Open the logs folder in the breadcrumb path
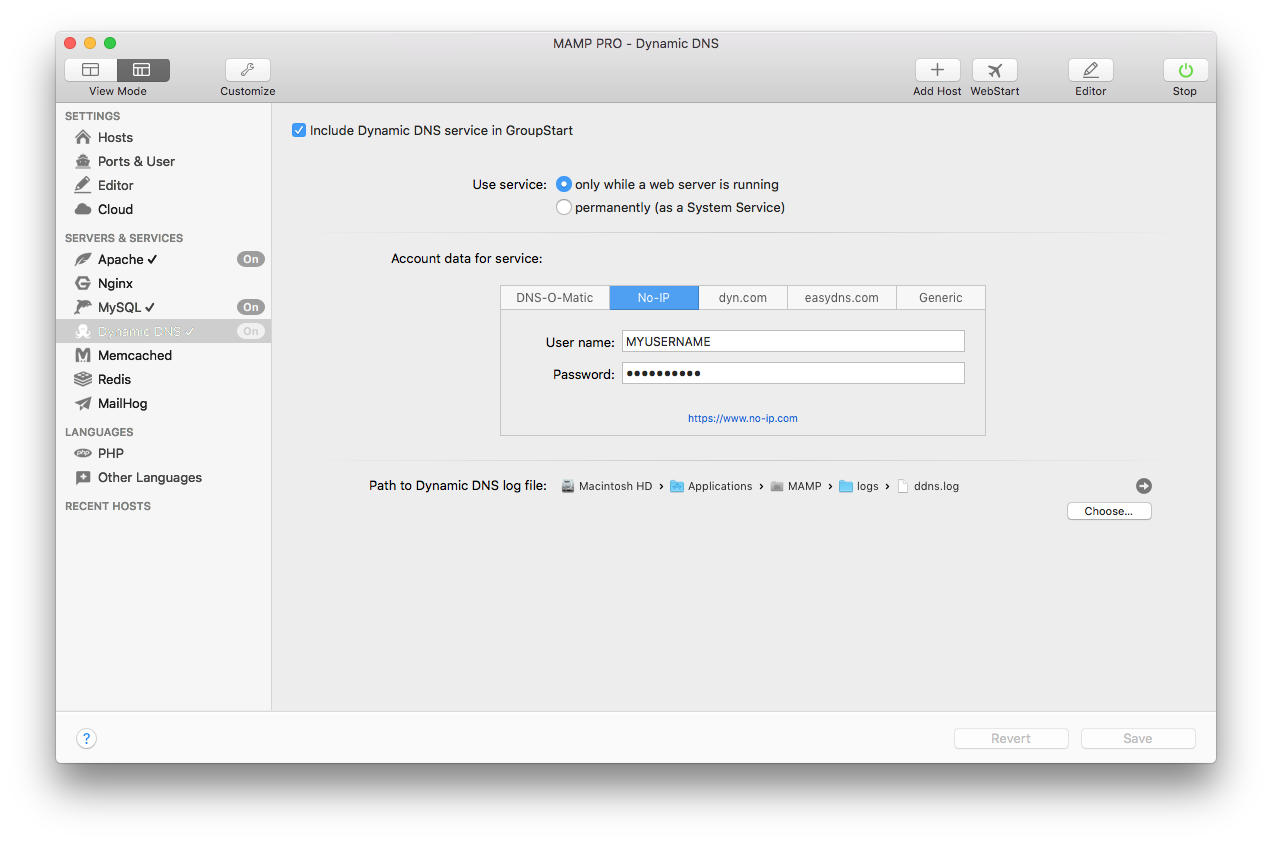This screenshot has width=1272, height=843. 866,486
